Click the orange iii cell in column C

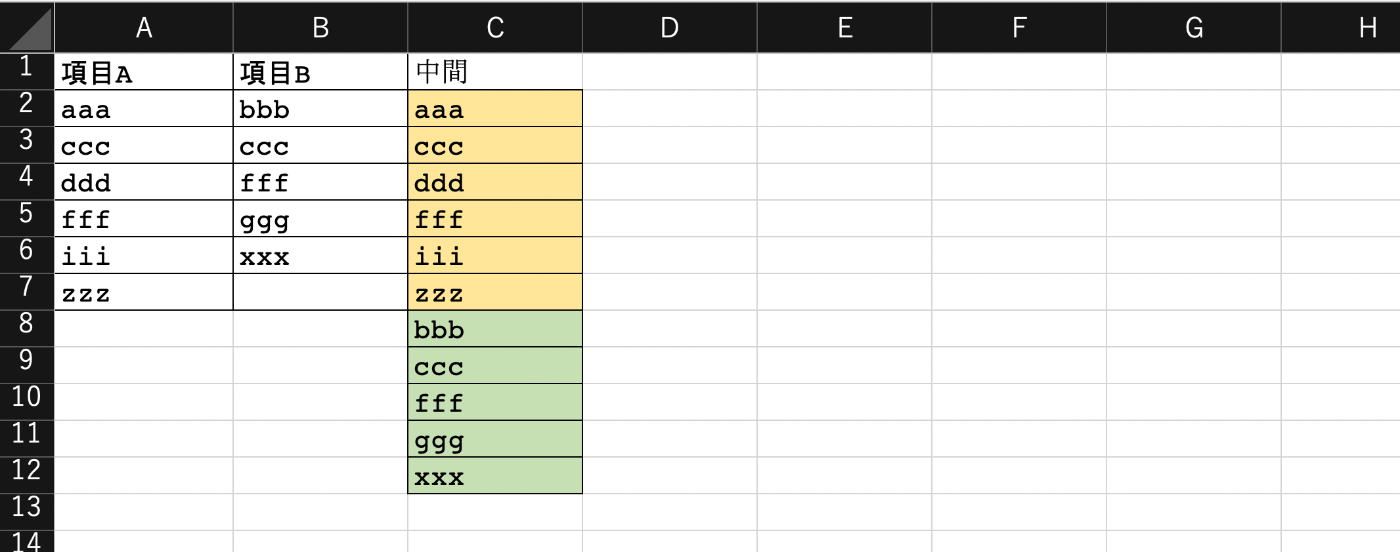(495, 256)
